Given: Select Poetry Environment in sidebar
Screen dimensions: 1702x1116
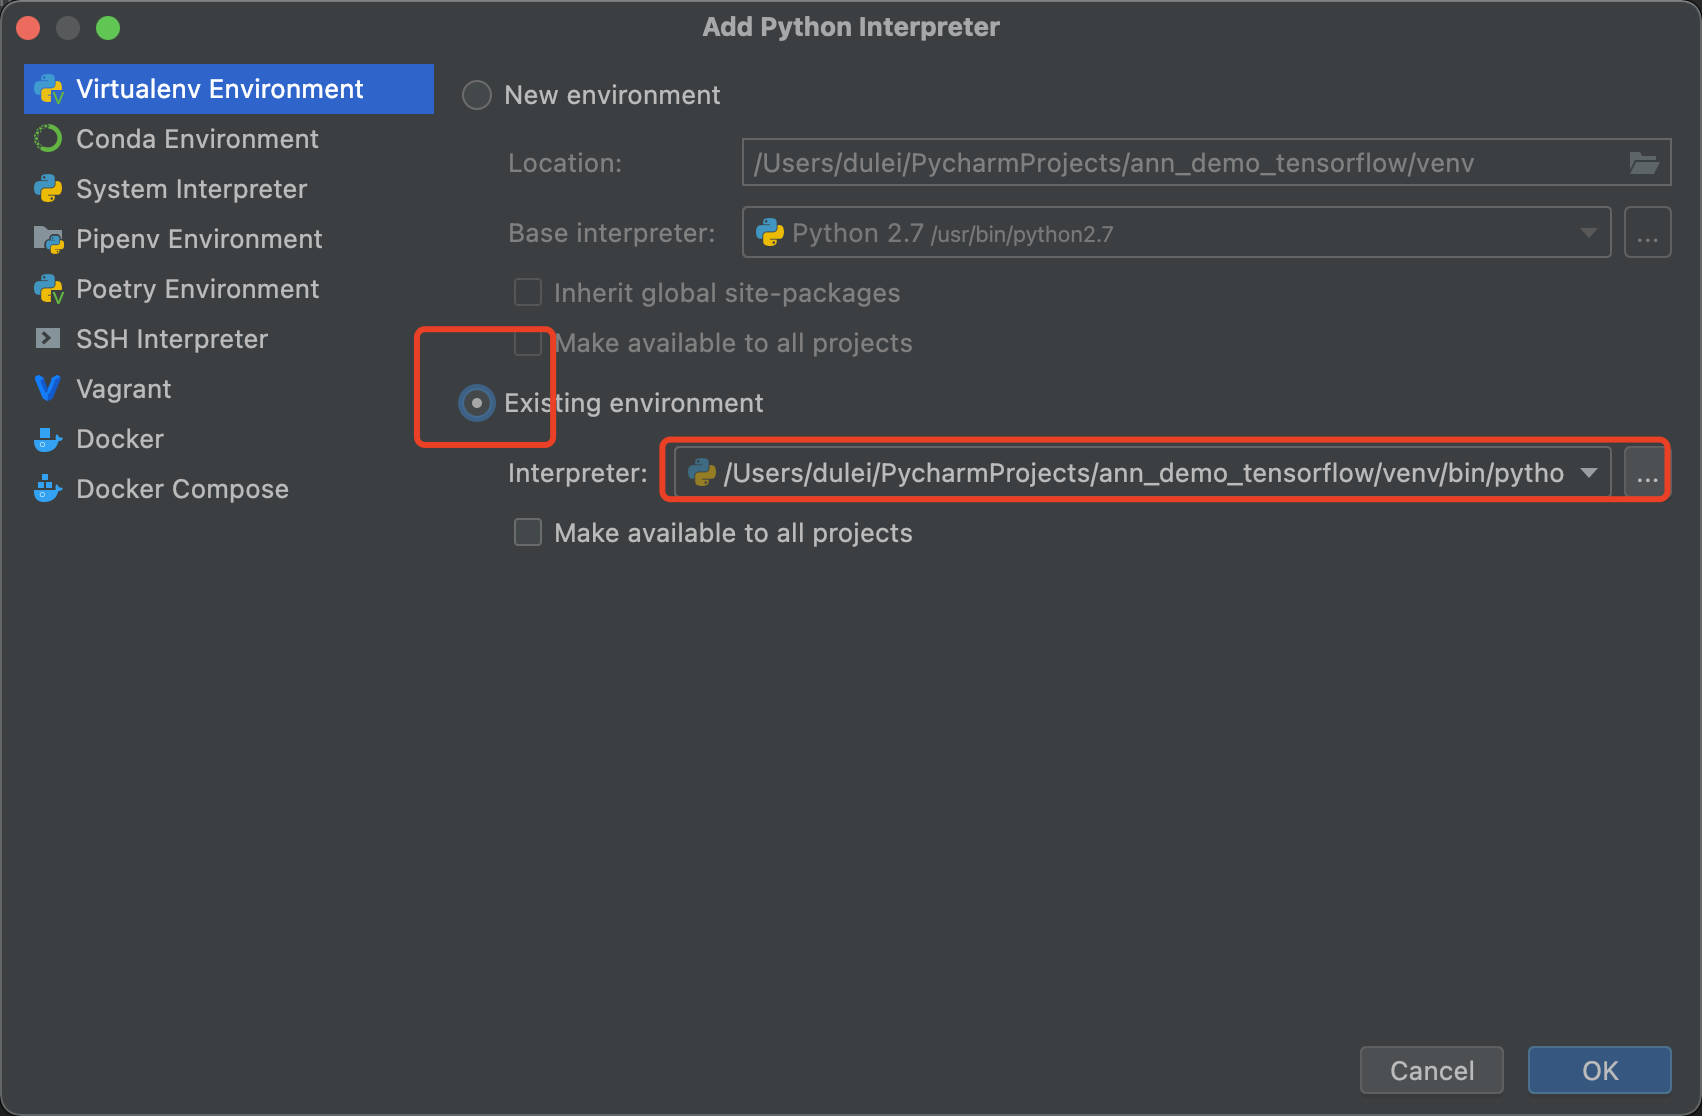Looking at the screenshot, I should tap(229, 289).
